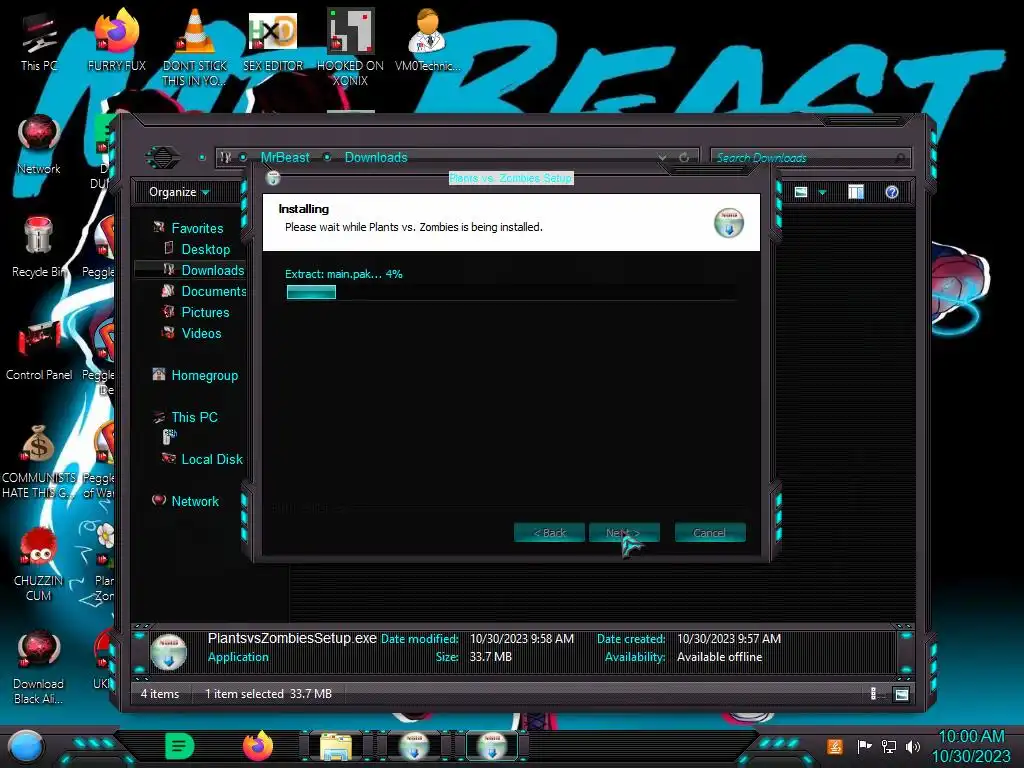
Task: Select Desktop under Favorites
Action: 206,249
